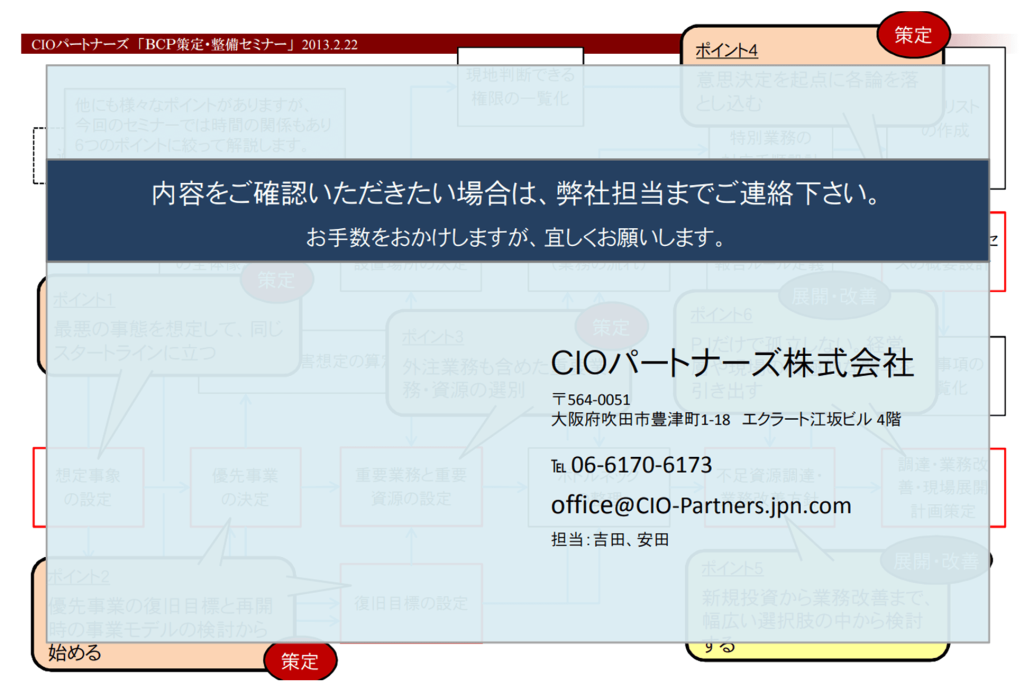The width and height of the screenshot is (1024, 685).
Task: Click the banner line "内容をご確認いただきたい場合は"
Action: coord(517,193)
